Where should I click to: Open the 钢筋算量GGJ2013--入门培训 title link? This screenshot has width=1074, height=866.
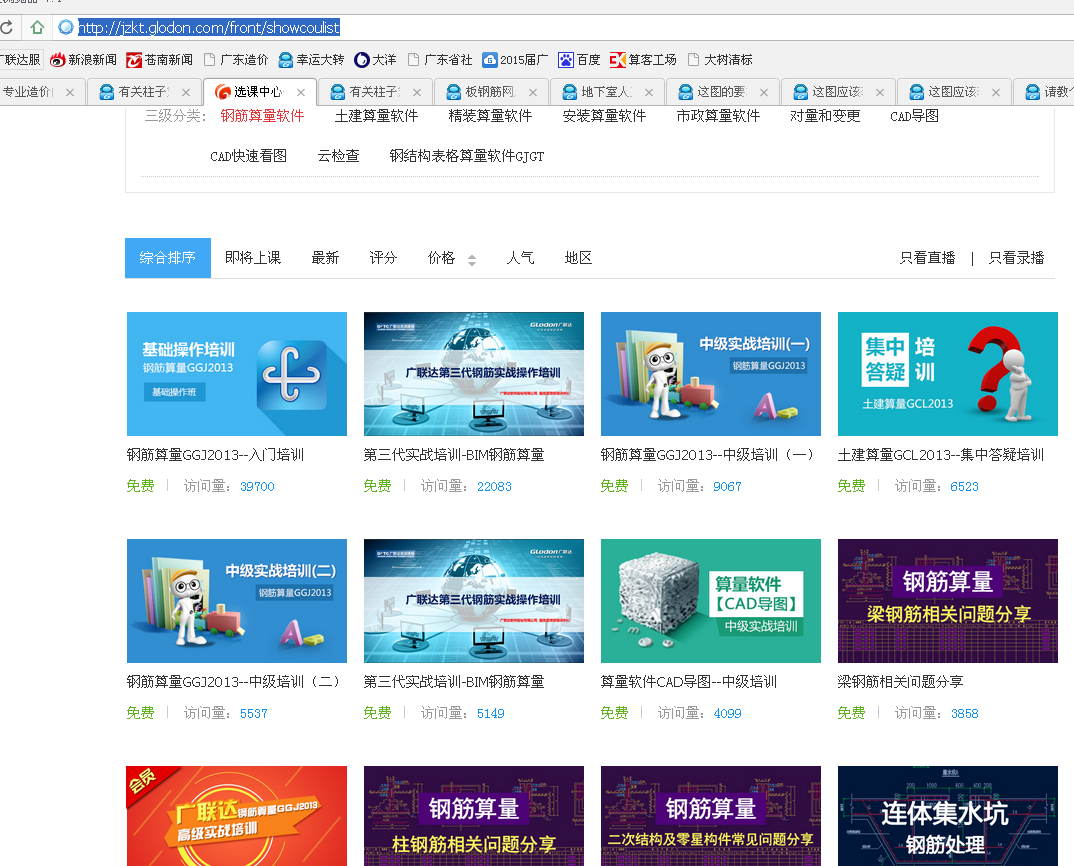(x=215, y=455)
